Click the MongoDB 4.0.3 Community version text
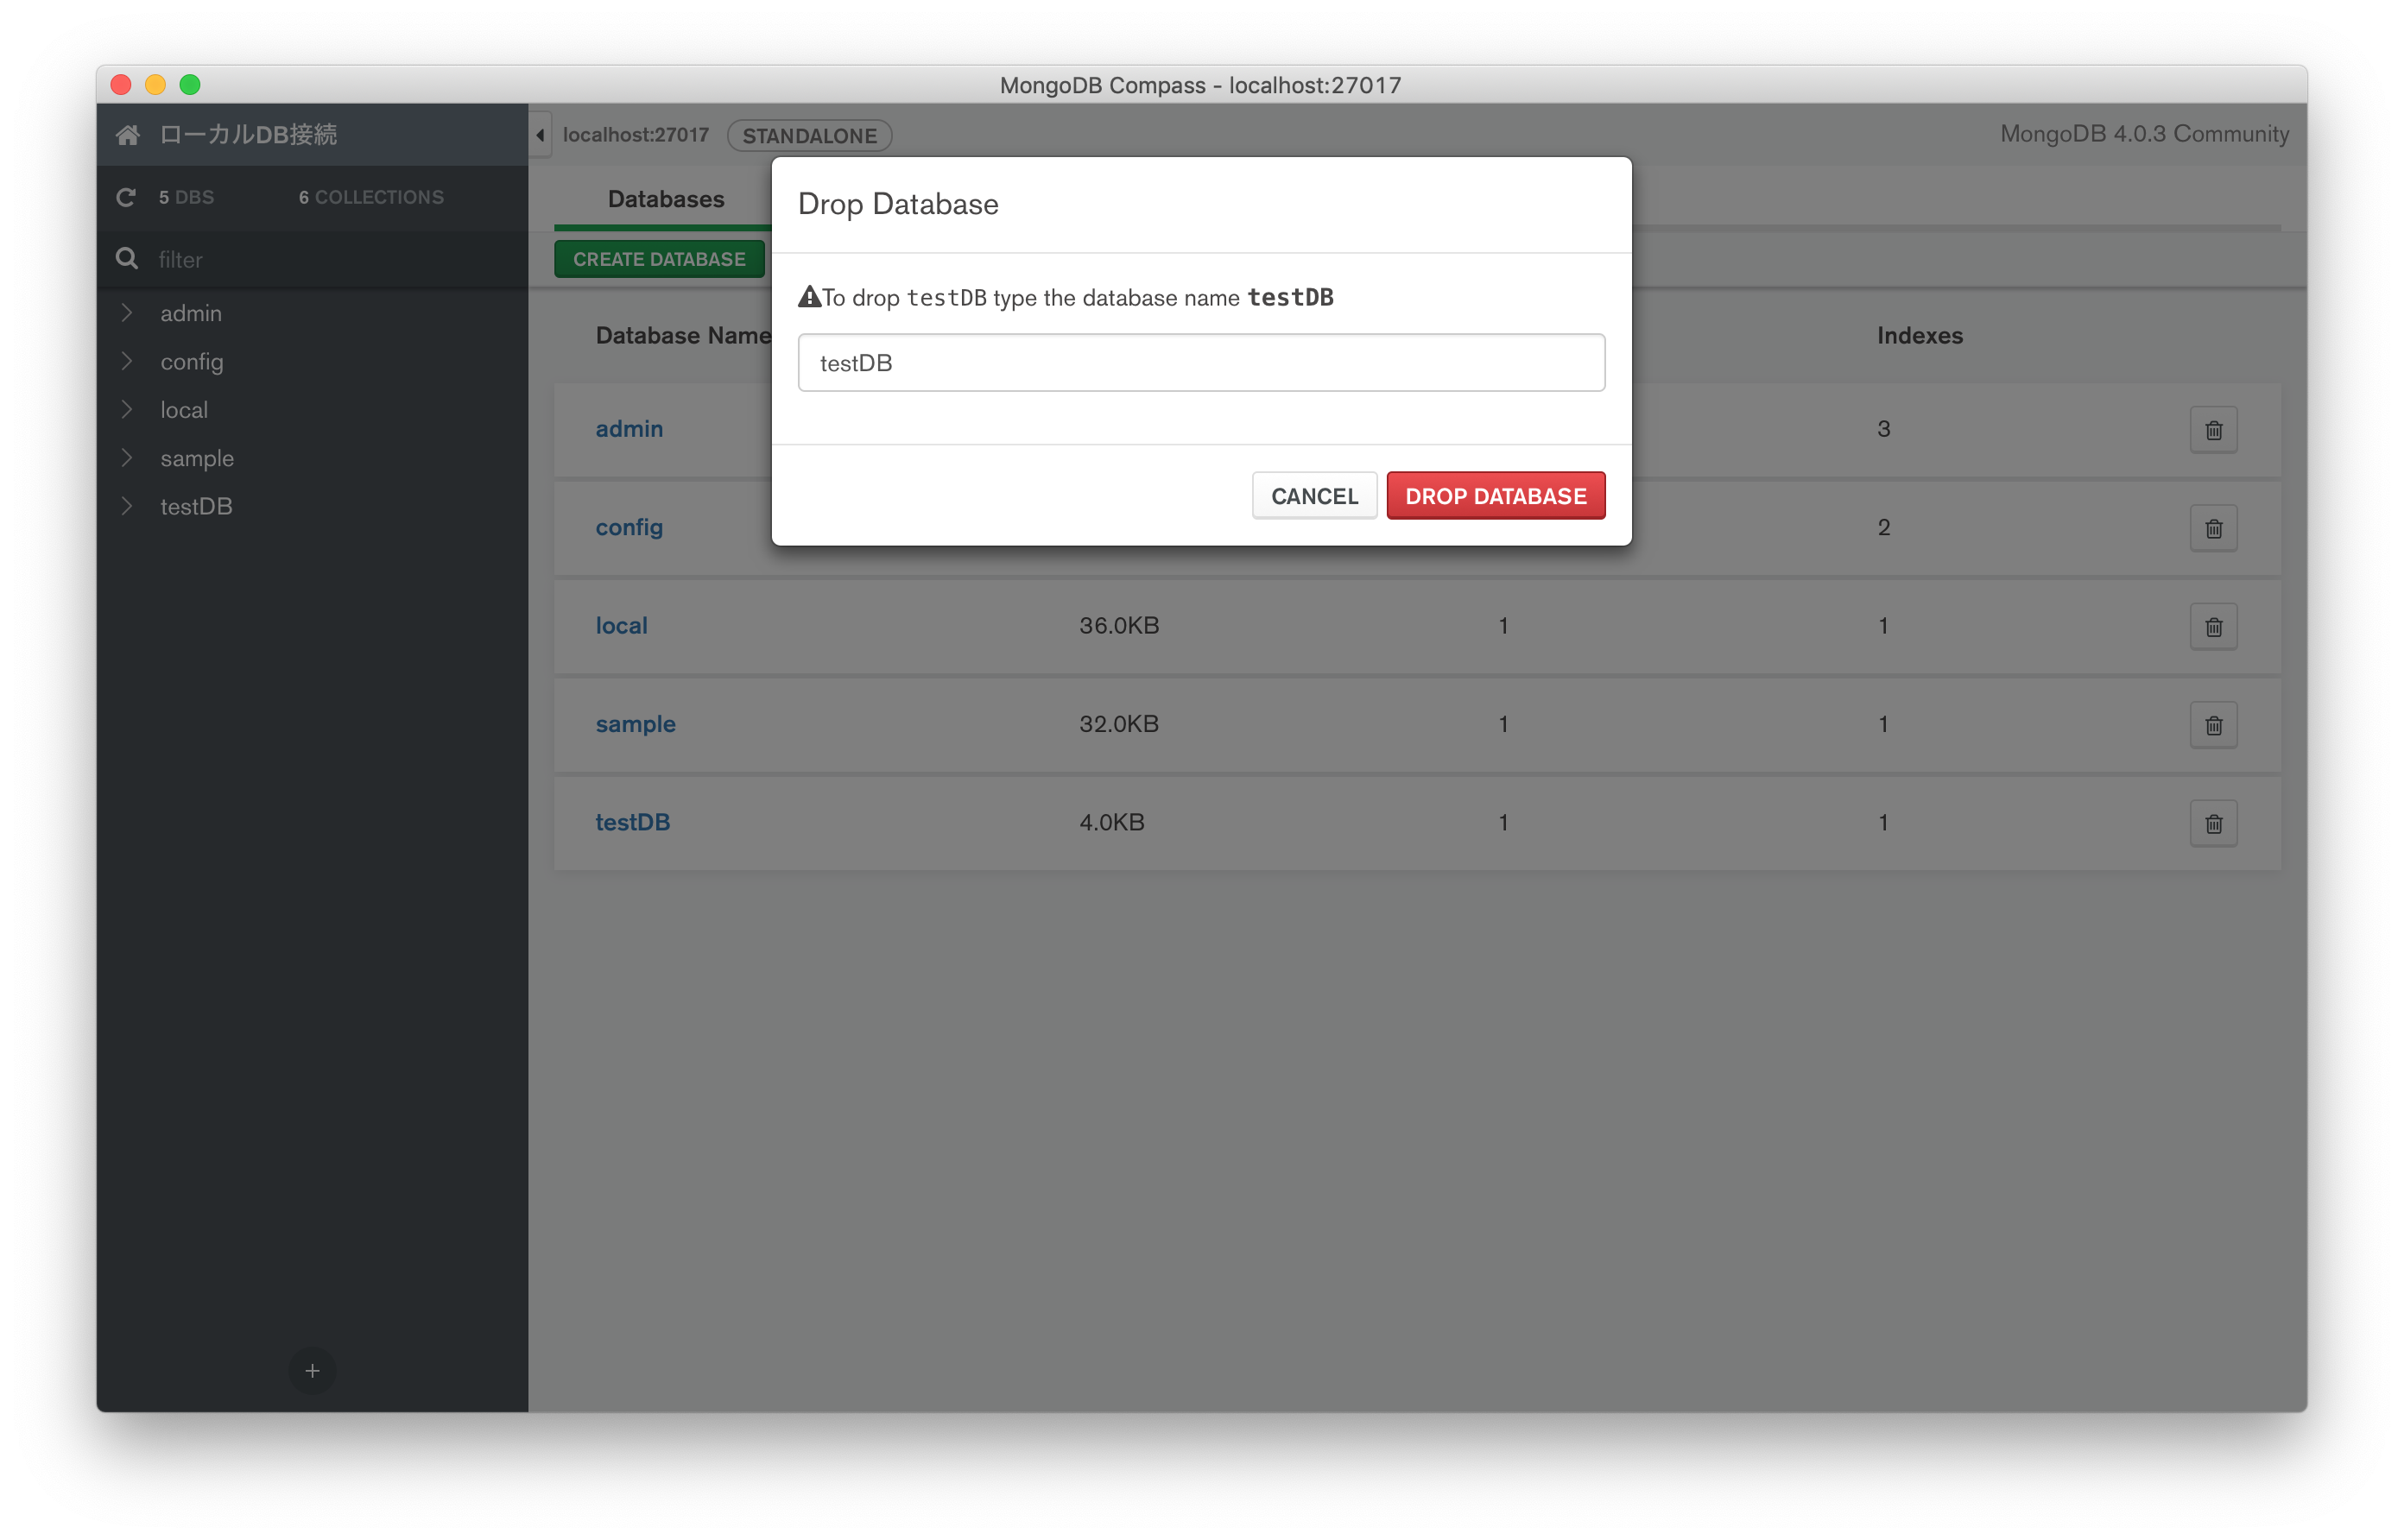The image size is (2404, 1540). (2144, 134)
